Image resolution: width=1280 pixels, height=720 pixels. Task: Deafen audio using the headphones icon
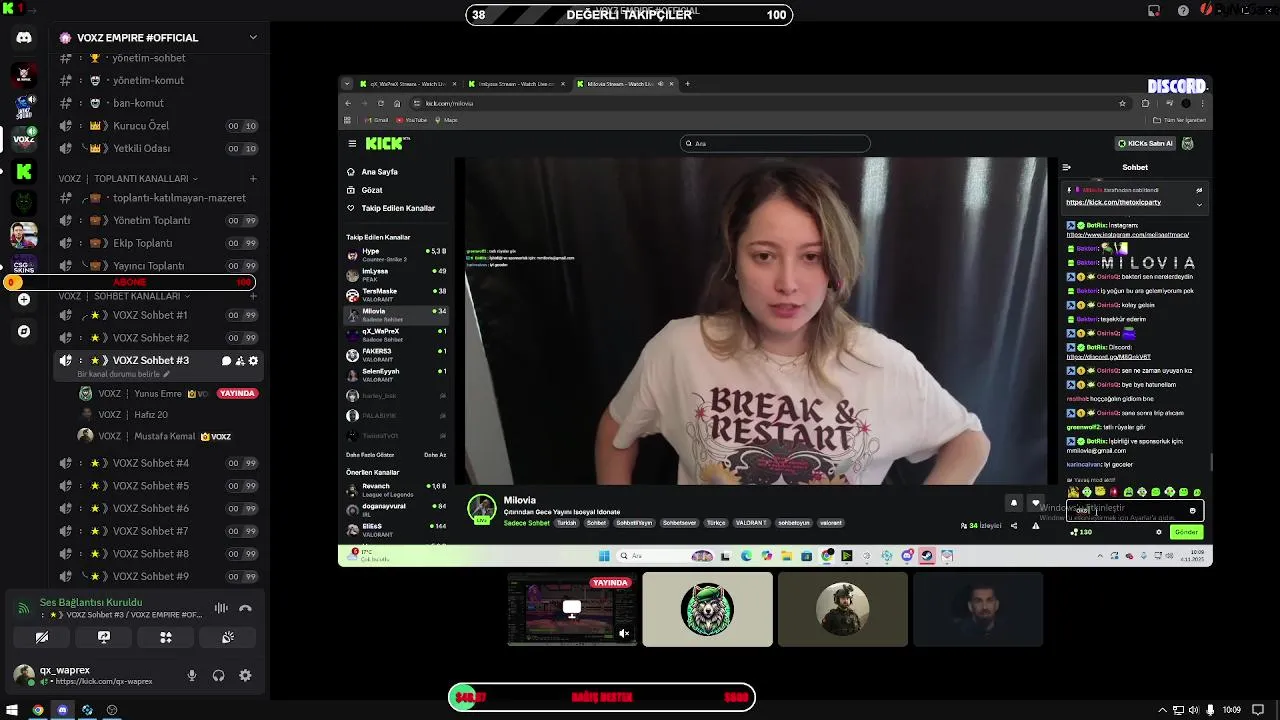[218, 676]
